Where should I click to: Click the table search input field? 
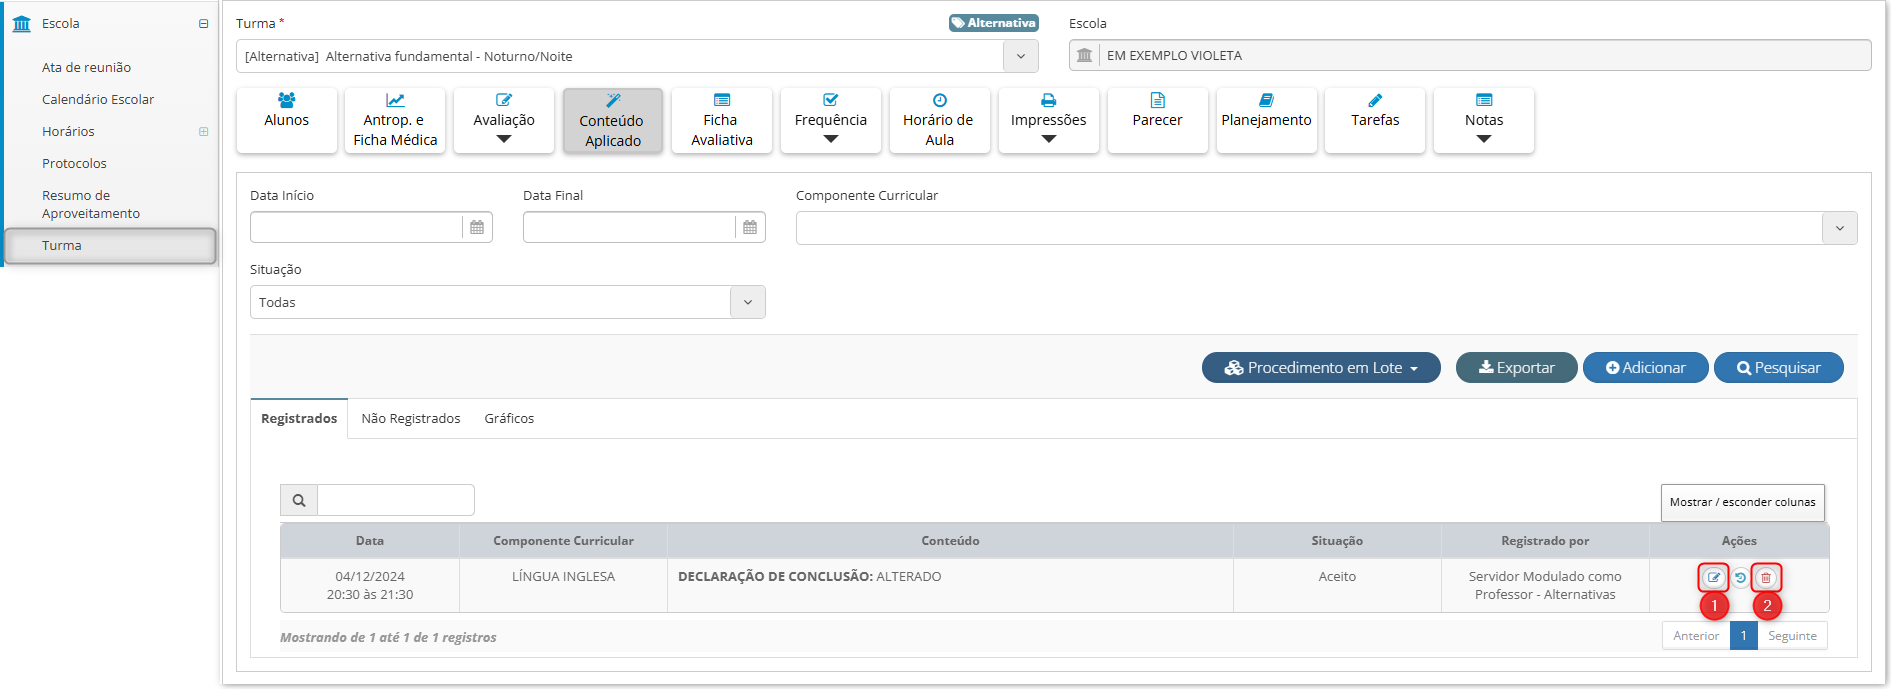[x=396, y=500]
